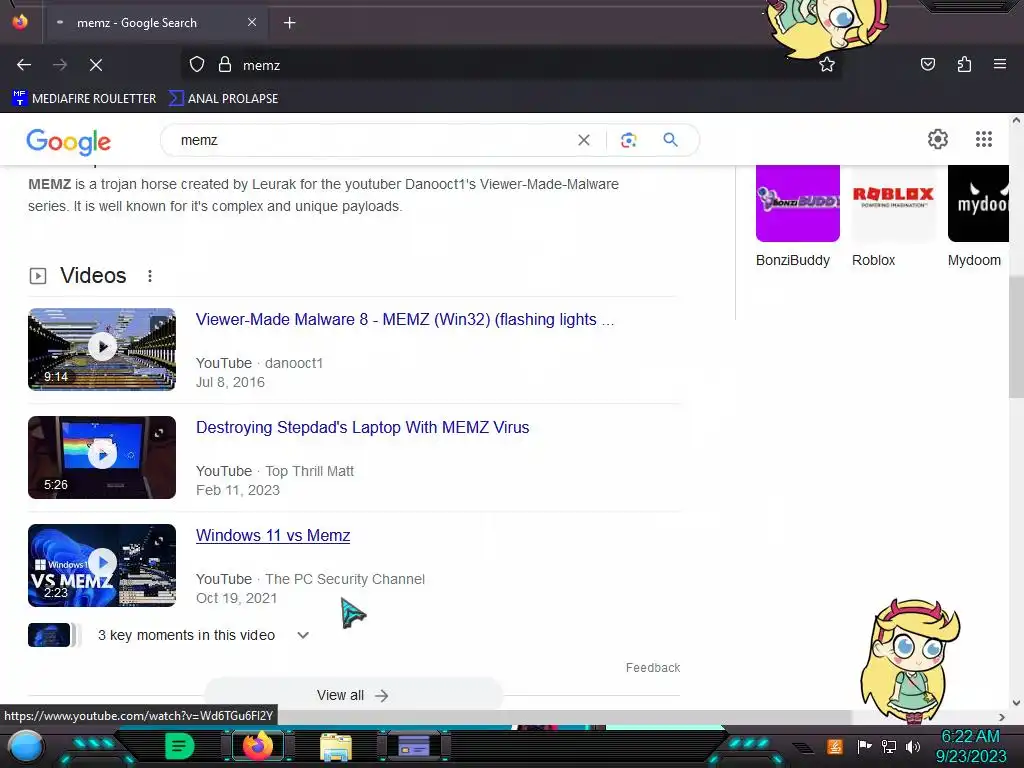Screen dimensions: 1024x768
Task: Click the View all videos button
Action: pyautogui.click(x=353, y=695)
